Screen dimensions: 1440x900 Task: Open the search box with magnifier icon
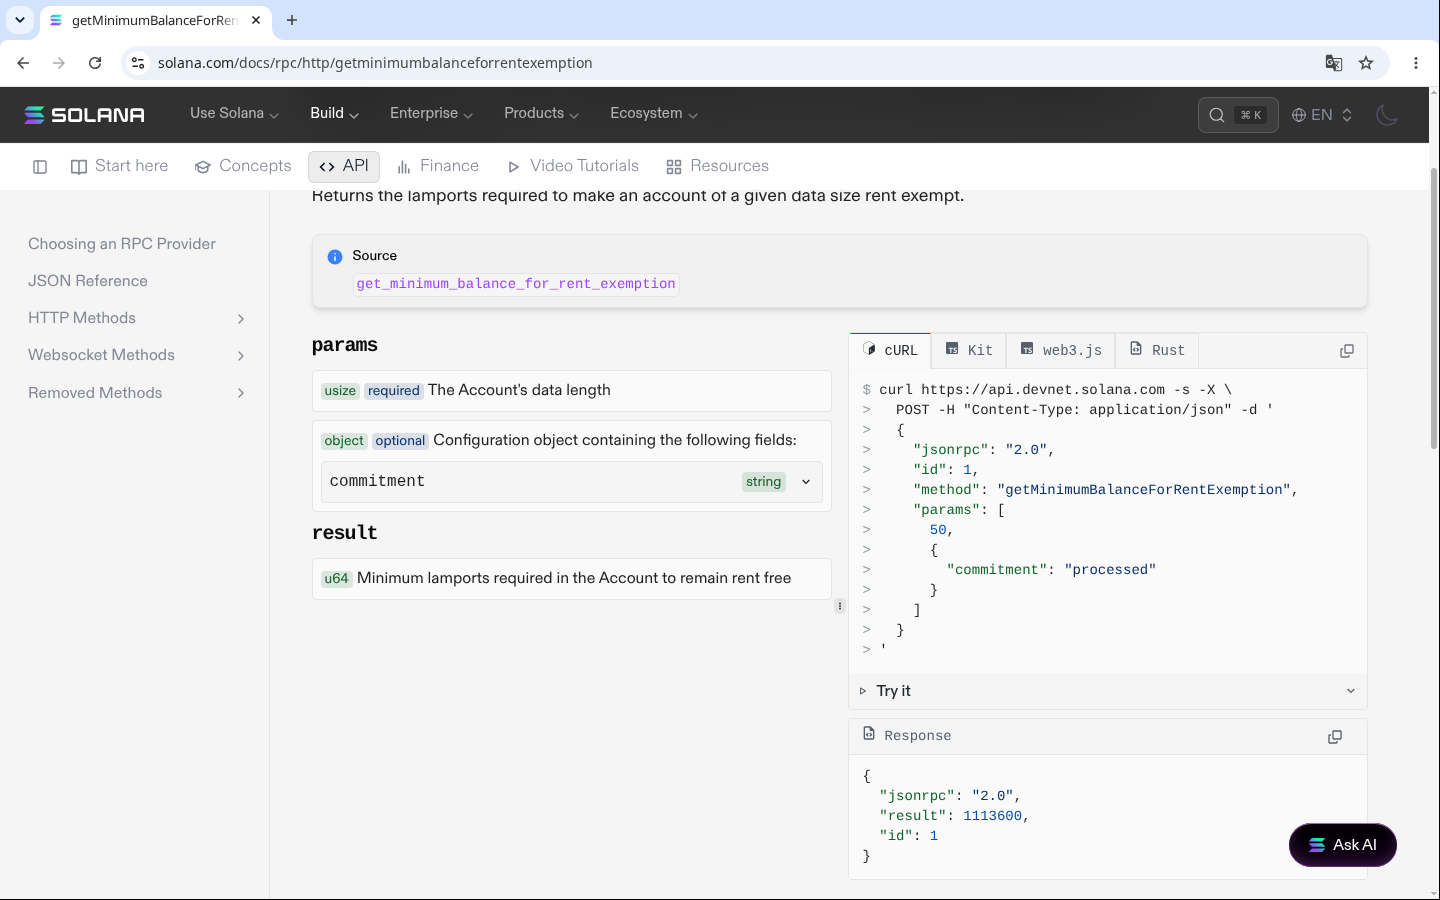[x=1238, y=115]
